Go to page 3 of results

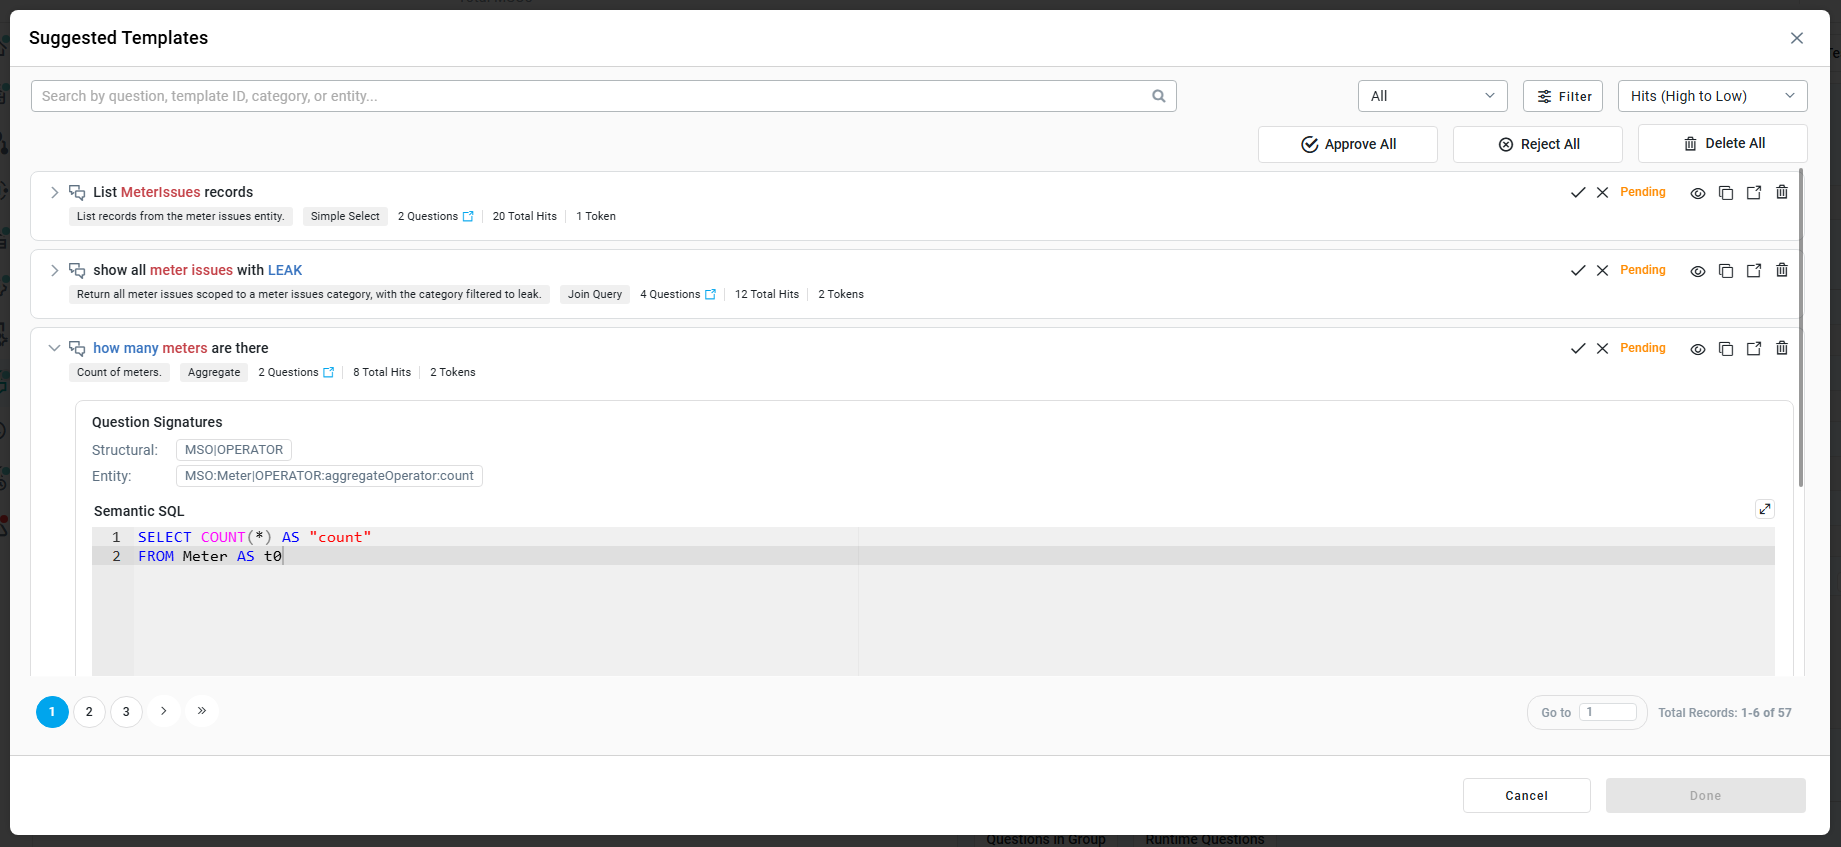(x=126, y=712)
